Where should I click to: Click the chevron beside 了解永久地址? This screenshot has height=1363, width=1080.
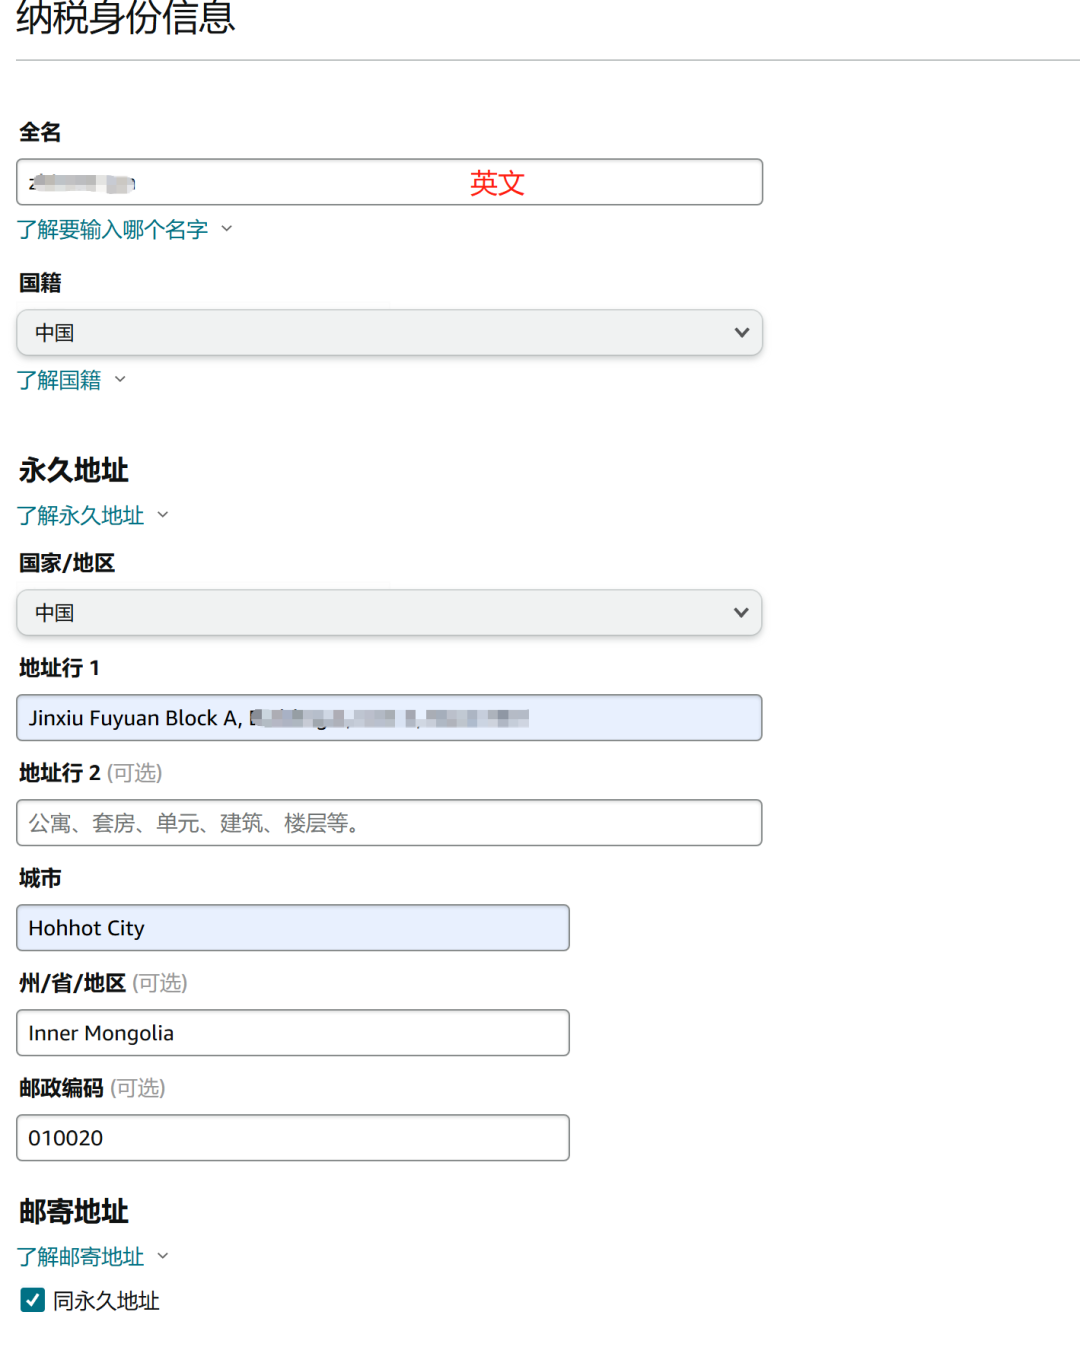163,515
